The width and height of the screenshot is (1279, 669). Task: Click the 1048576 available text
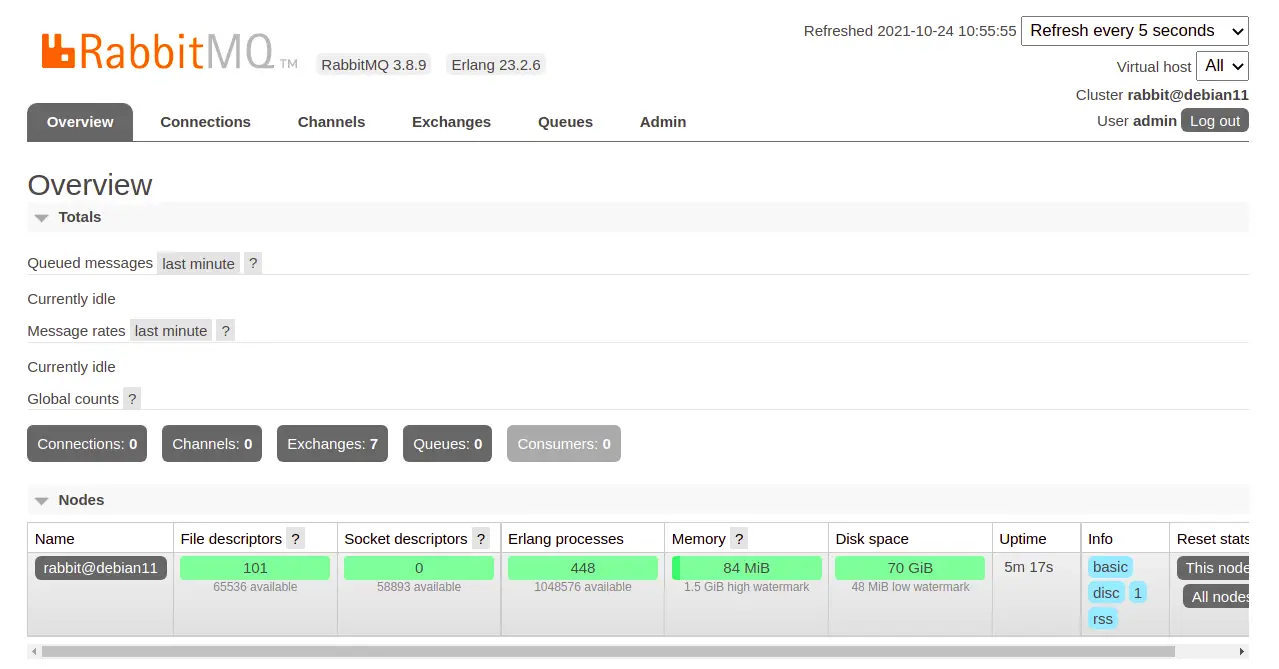583,587
